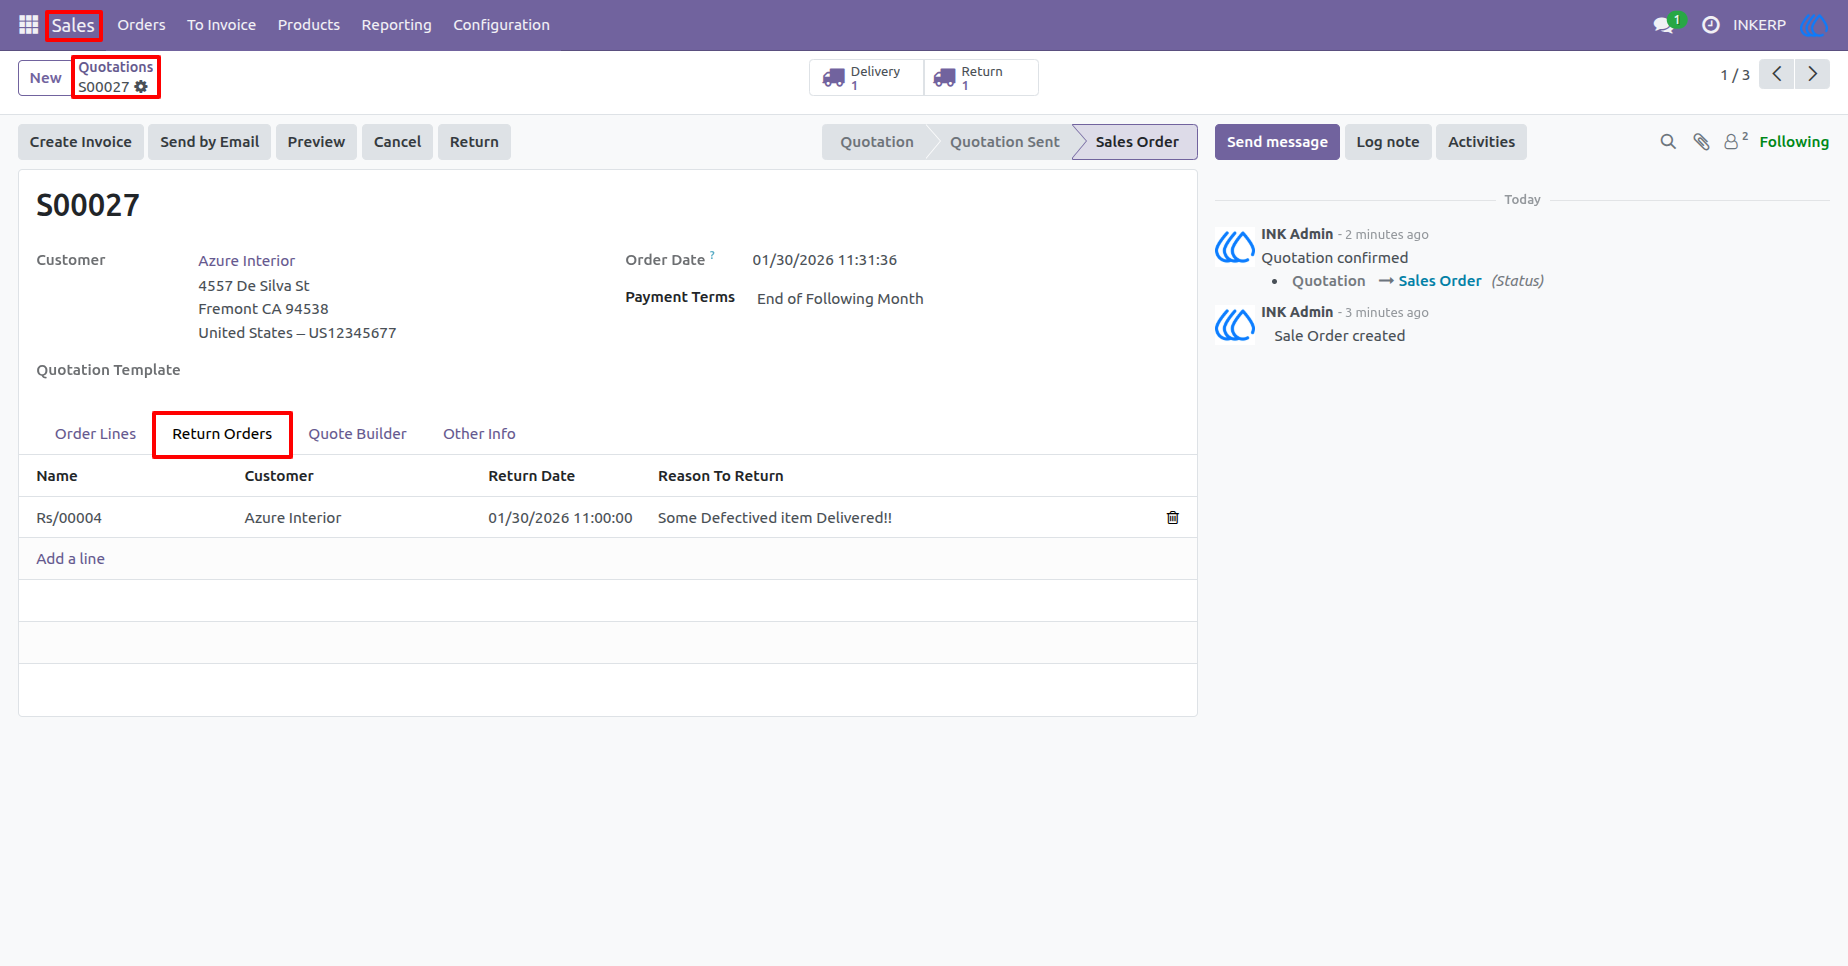Go to the previous record arrow

coord(1777,74)
